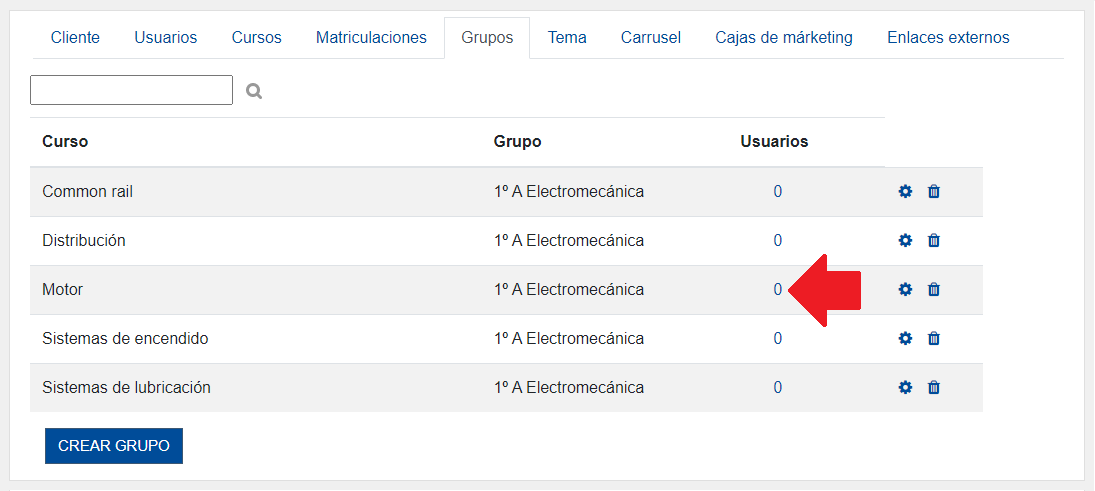Delete the Motor group with trash icon
This screenshot has height=491, width=1095.
click(934, 289)
